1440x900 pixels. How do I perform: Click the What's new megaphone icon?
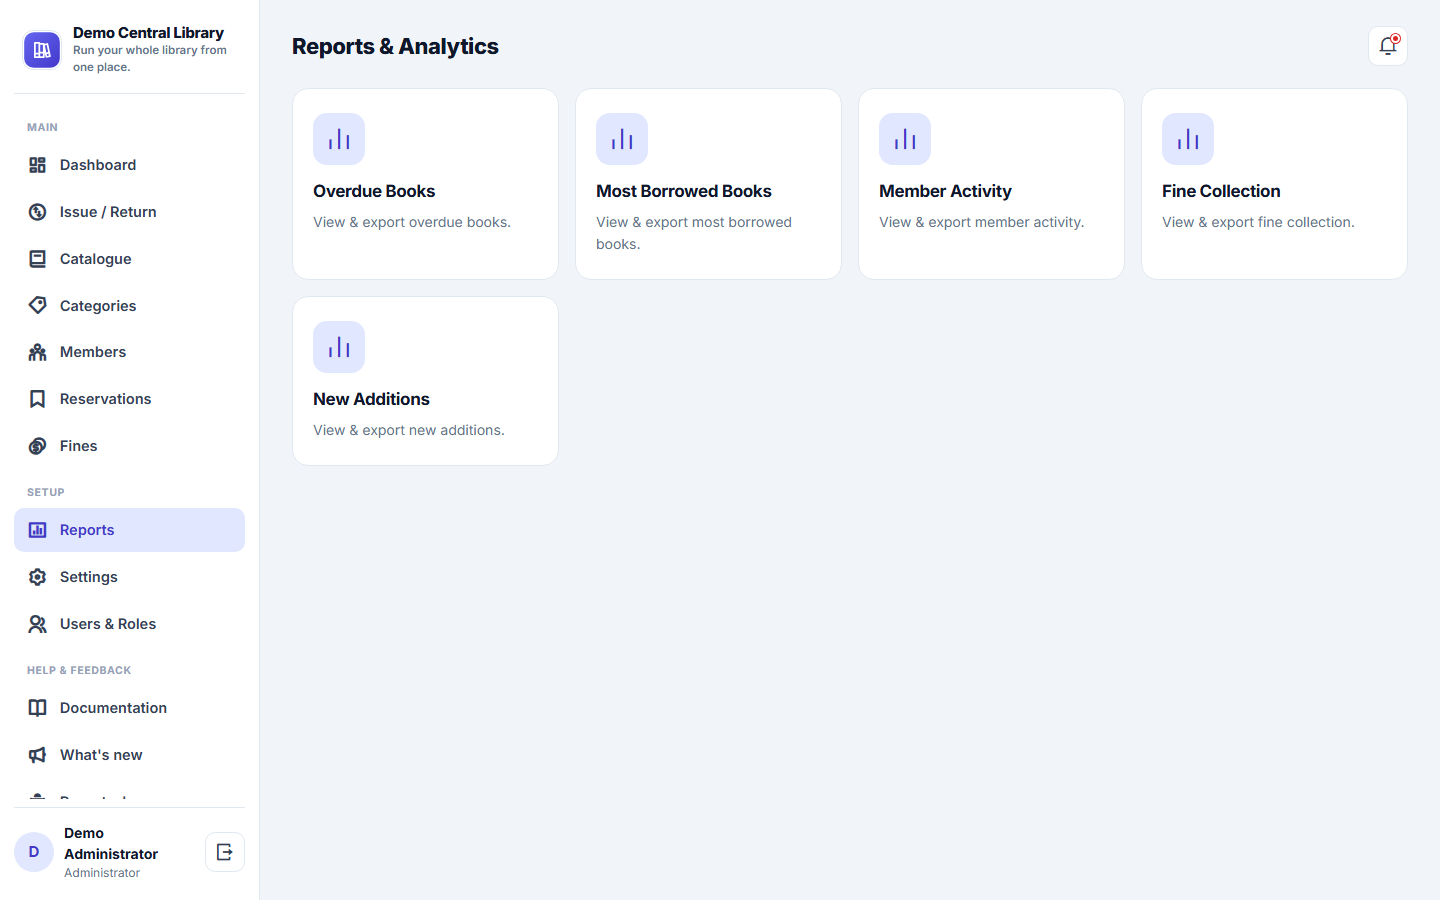click(37, 755)
